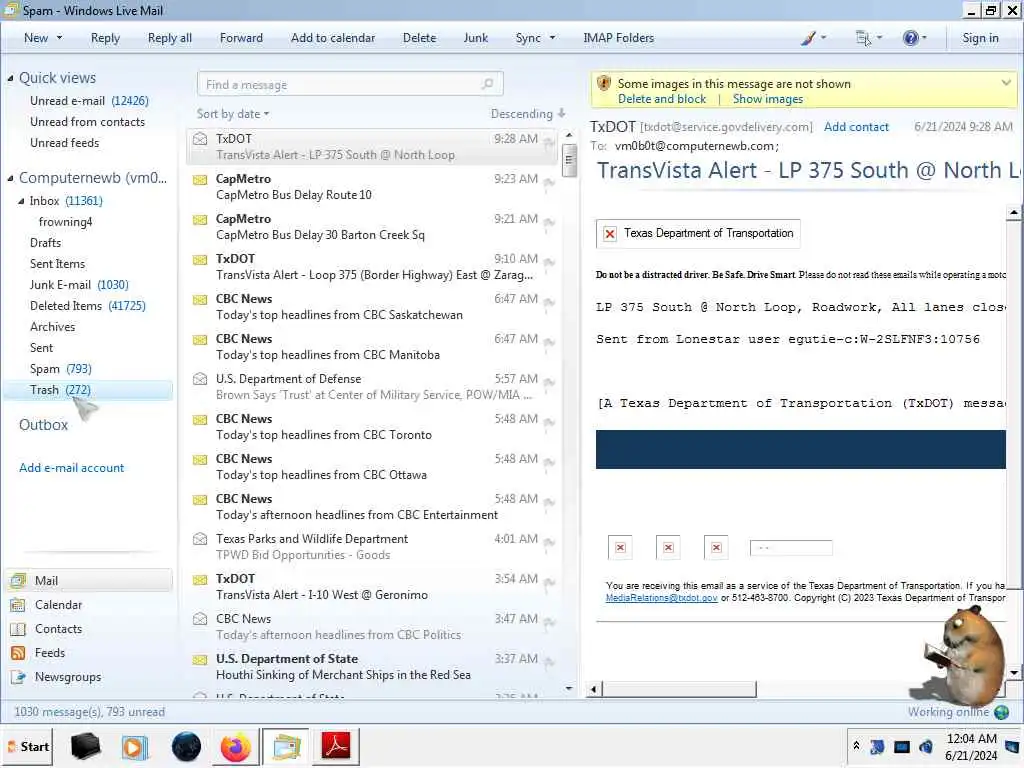Open the media player taskbar icon
The image size is (1024, 768).
pos(135,746)
